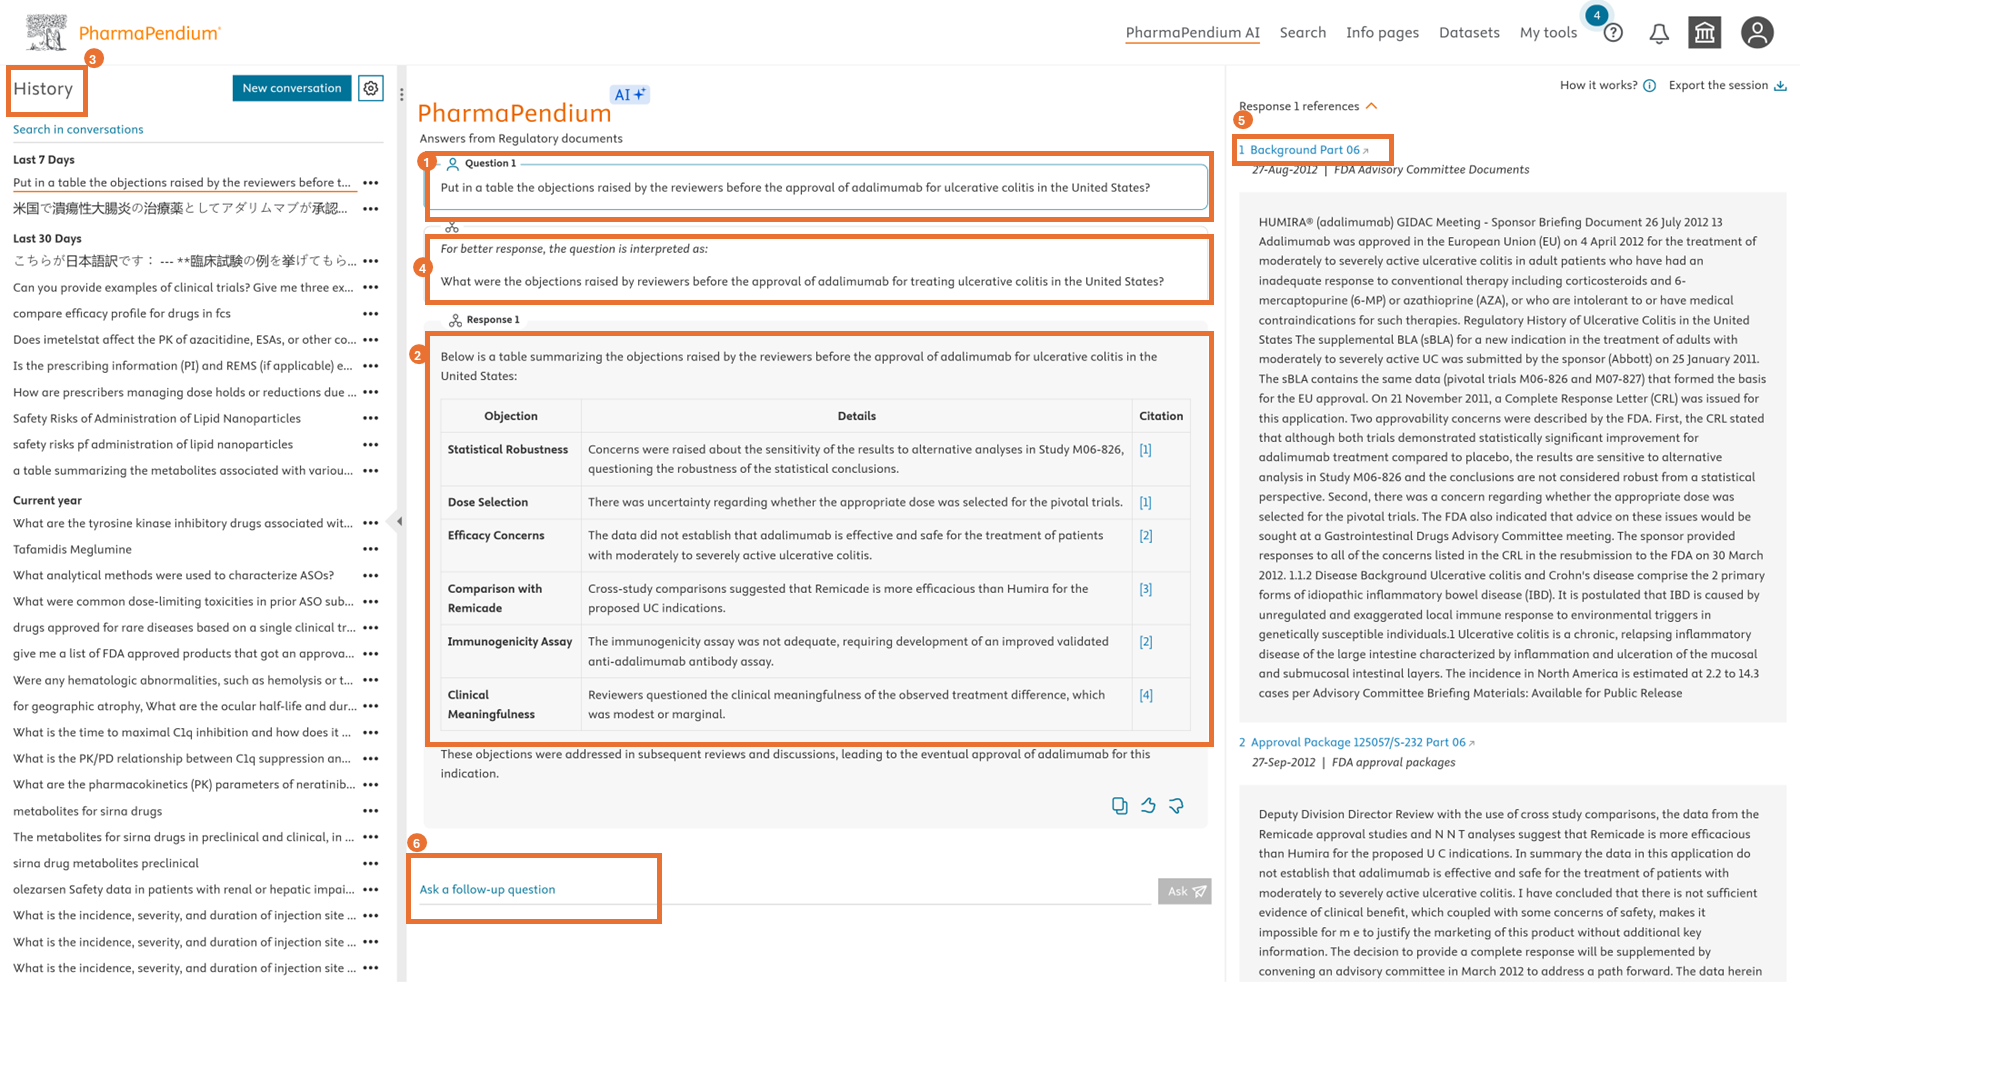Open options for 'sirna drug metabolites preclinical'
Screen dimensions: 2000x1091
point(371,863)
